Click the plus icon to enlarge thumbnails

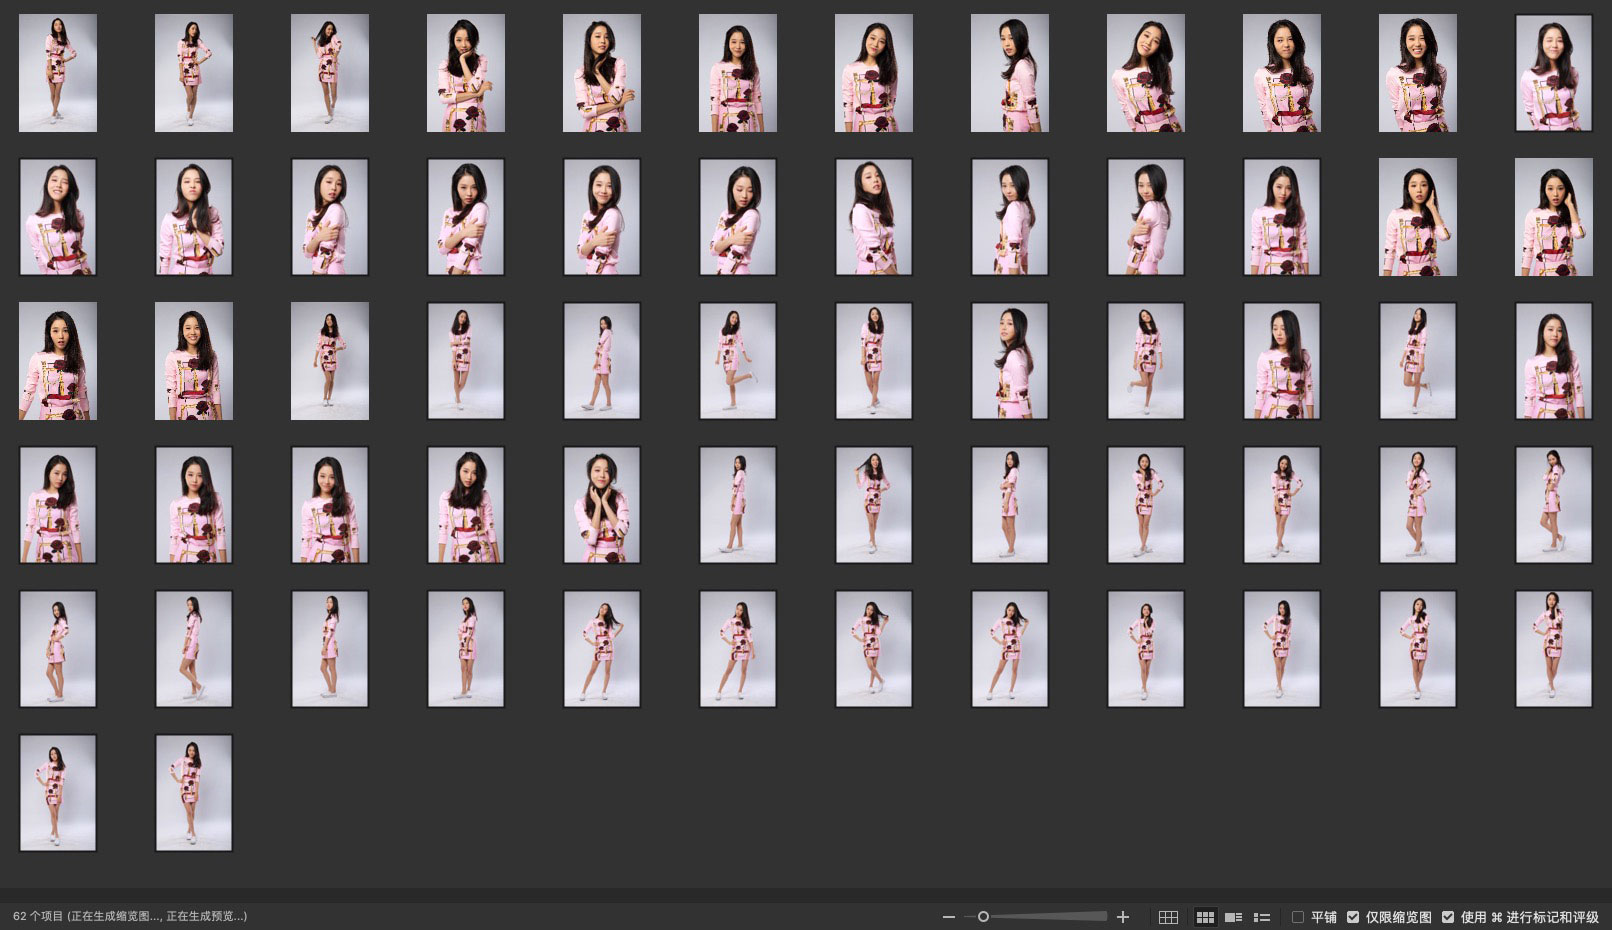click(x=1123, y=917)
